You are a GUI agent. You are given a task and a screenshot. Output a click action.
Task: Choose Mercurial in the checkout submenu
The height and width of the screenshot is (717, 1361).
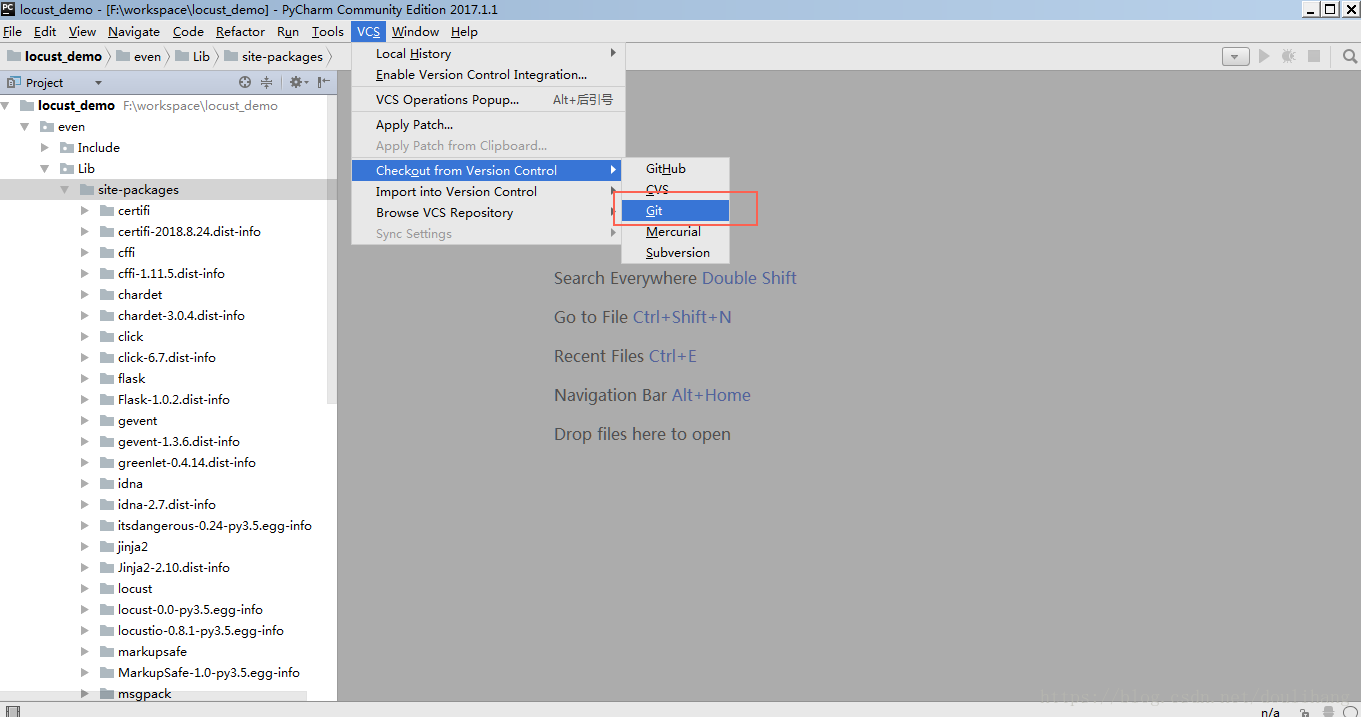tap(675, 232)
